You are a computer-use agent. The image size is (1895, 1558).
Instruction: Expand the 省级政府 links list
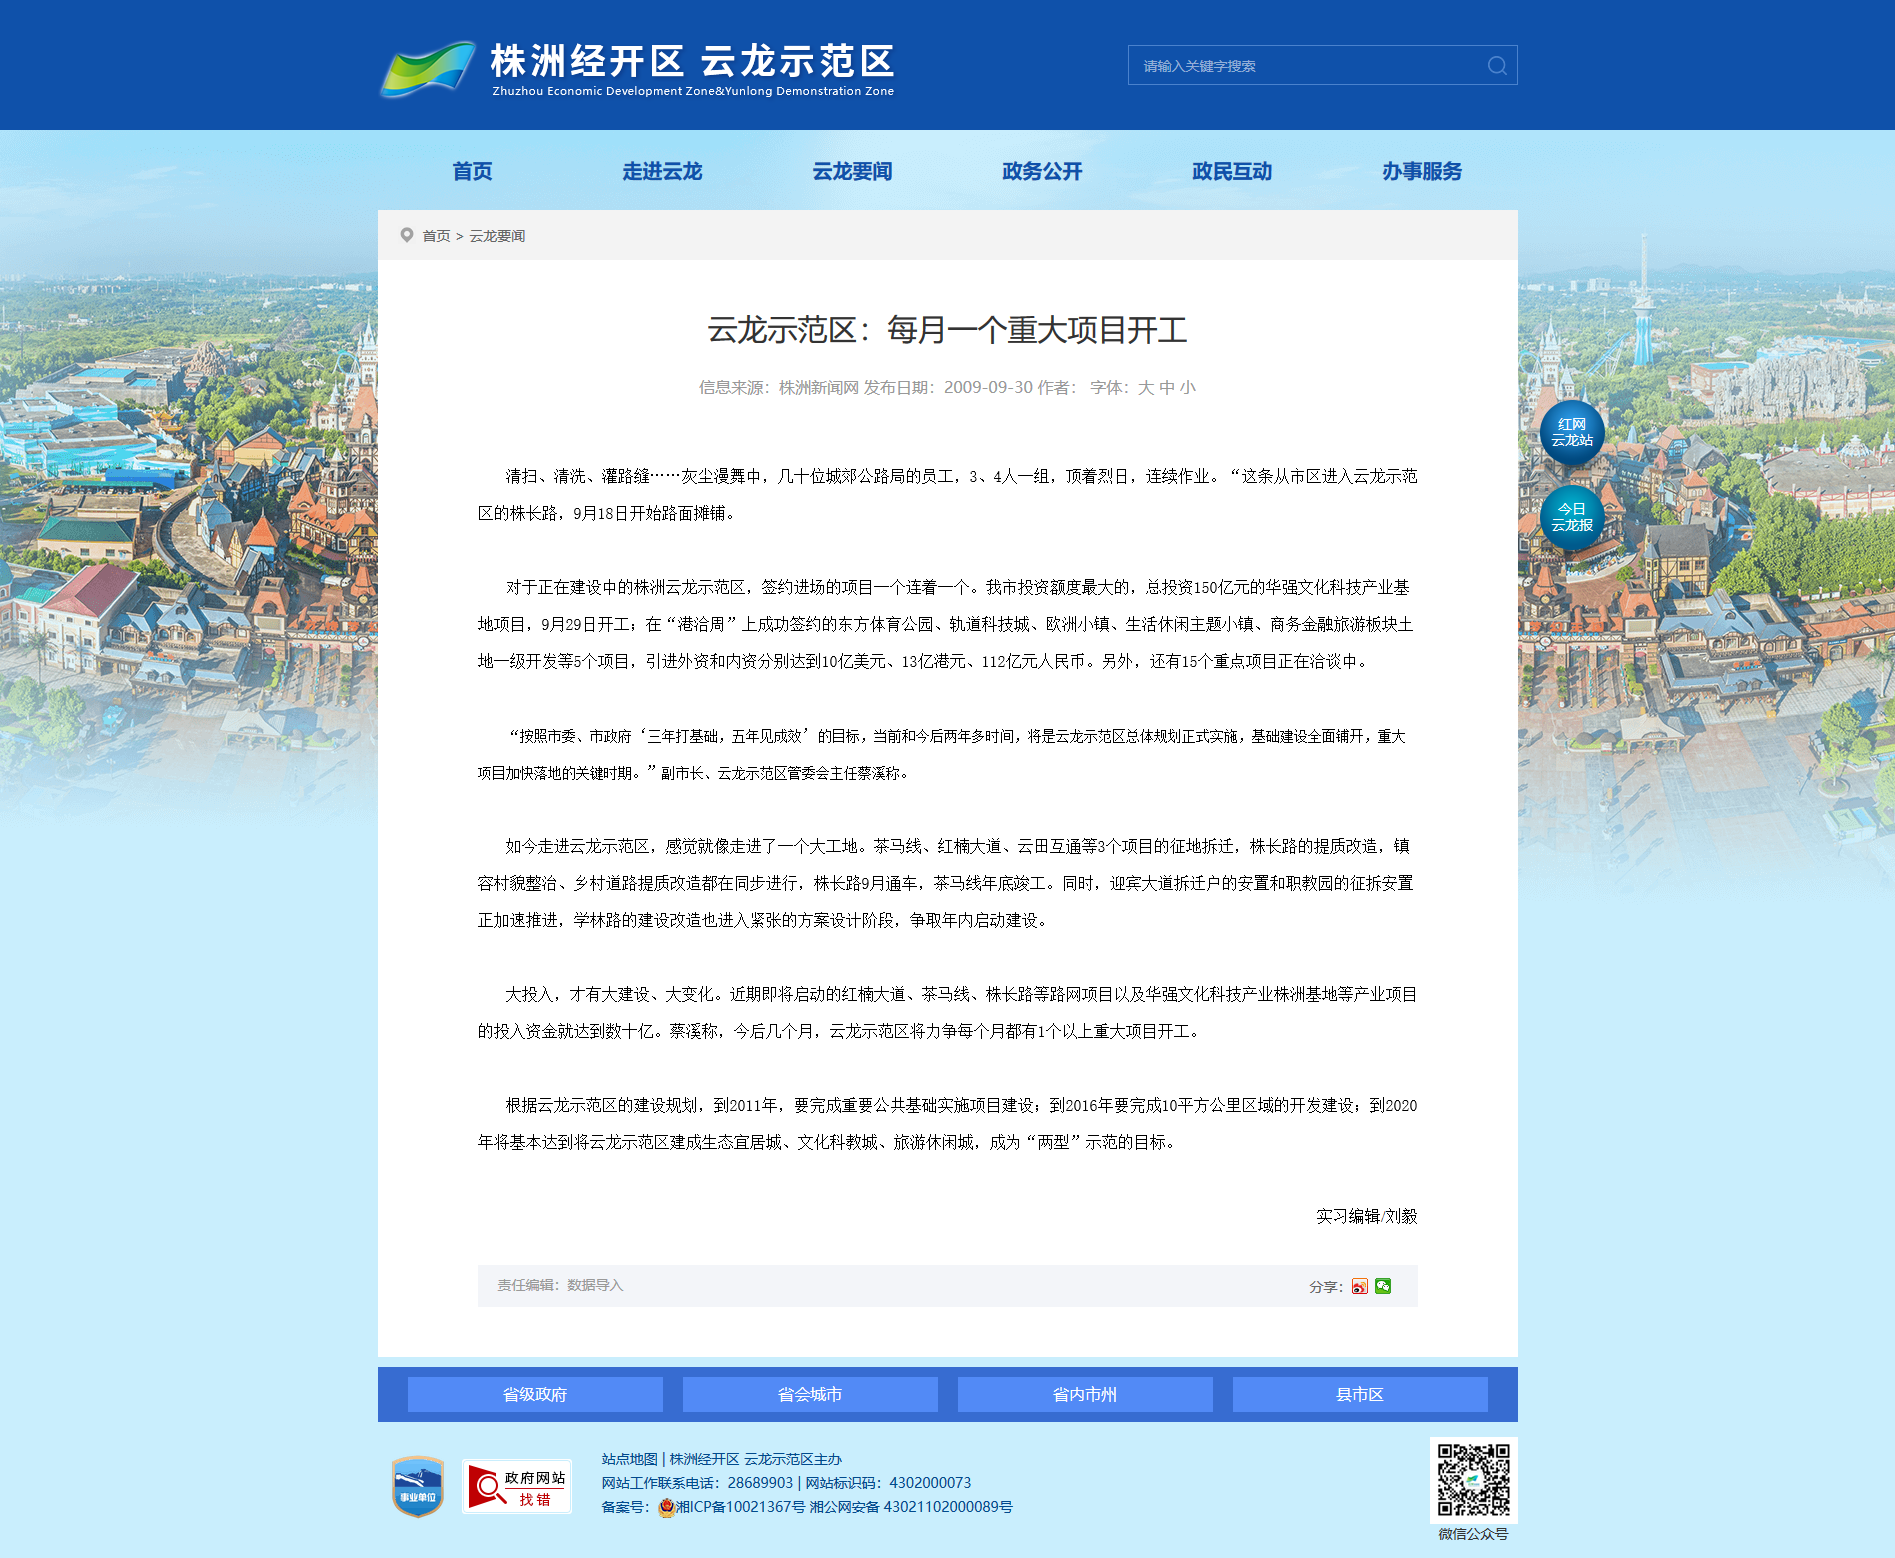pos(535,1394)
